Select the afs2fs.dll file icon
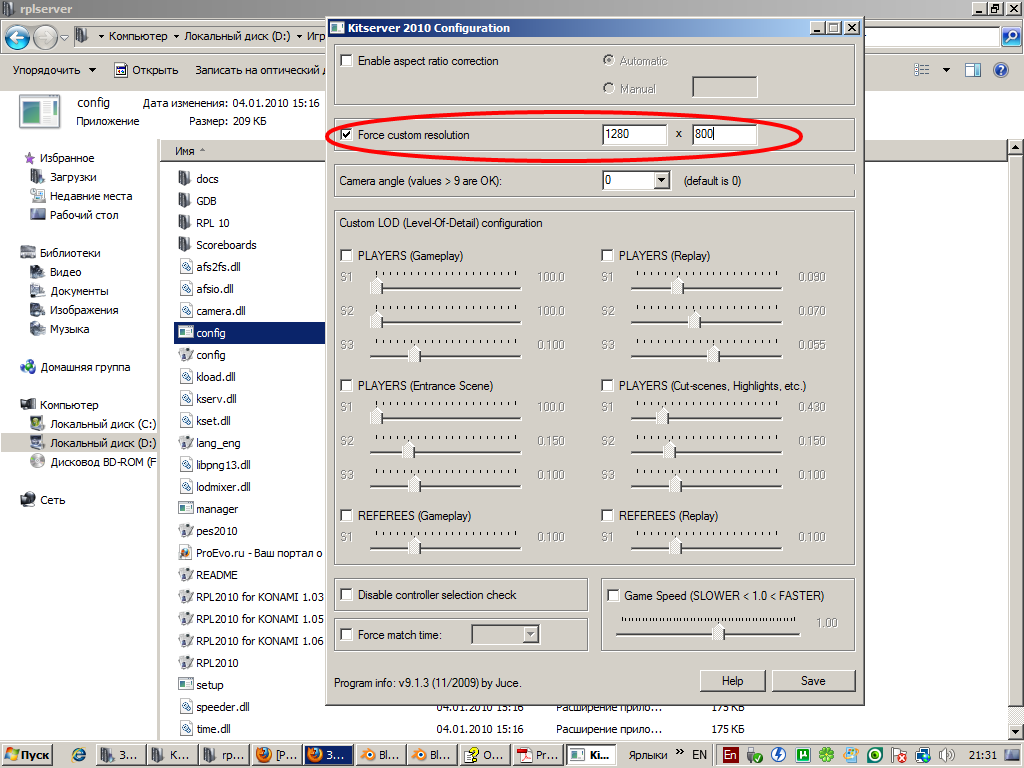 click(186, 266)
